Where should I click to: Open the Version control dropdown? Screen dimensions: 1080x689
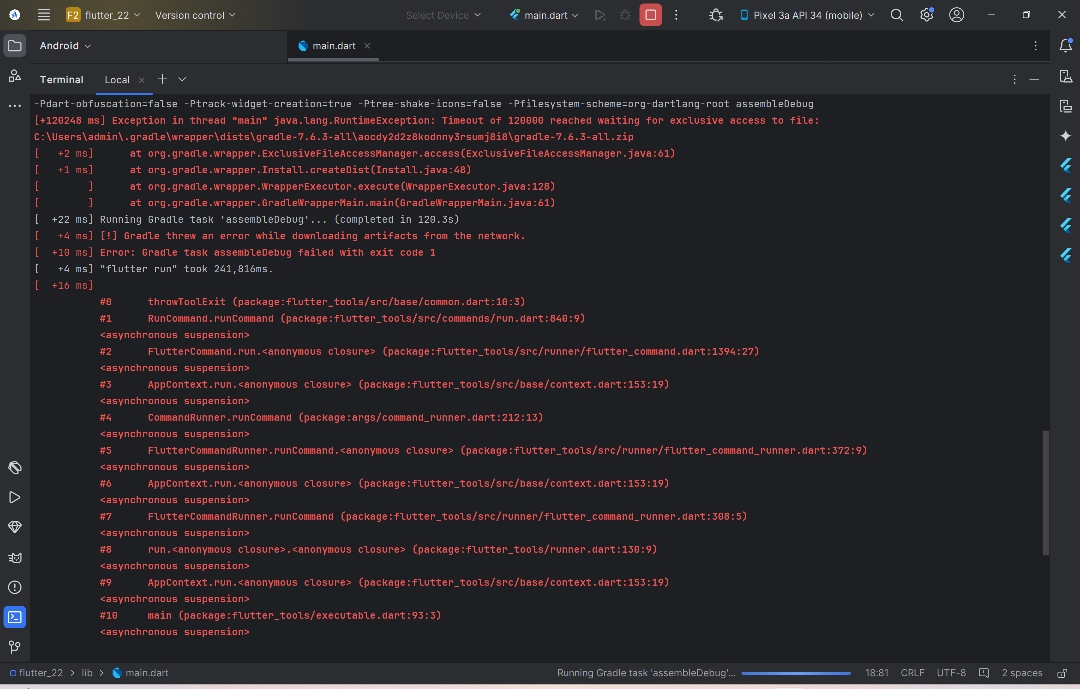195,14
